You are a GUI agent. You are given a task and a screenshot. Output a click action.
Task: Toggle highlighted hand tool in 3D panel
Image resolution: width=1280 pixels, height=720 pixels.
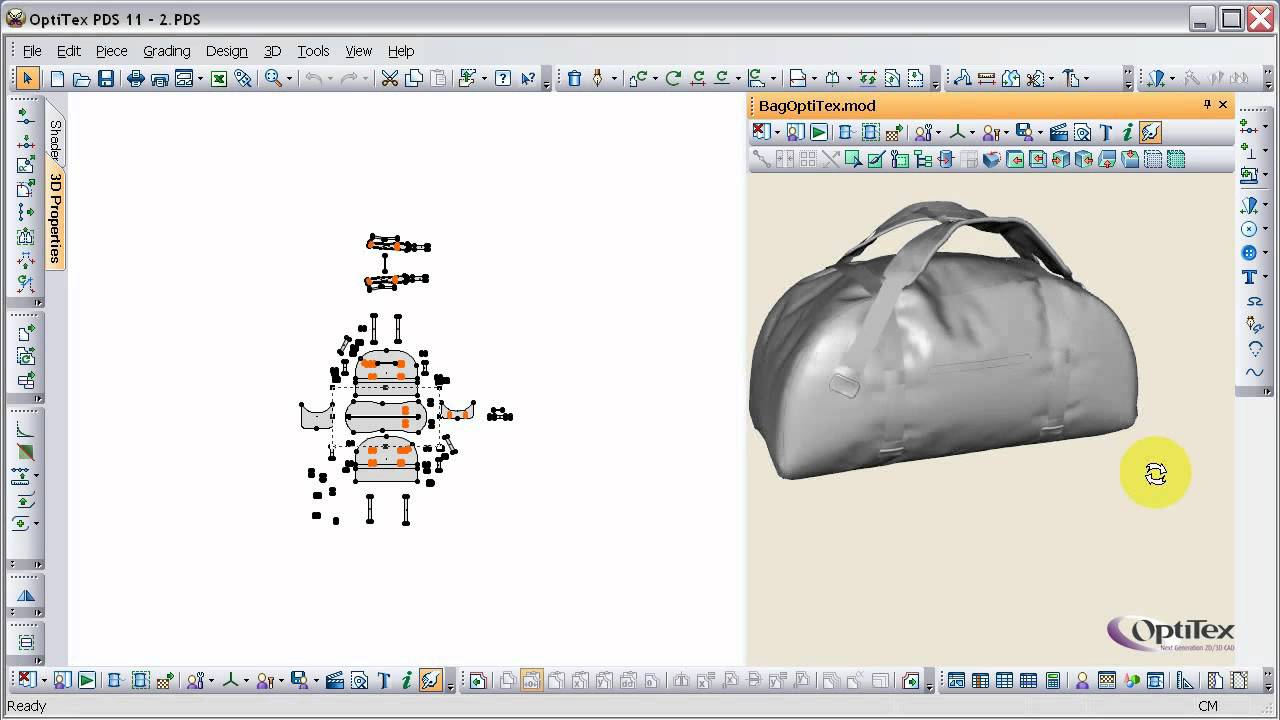[1150, 132]
